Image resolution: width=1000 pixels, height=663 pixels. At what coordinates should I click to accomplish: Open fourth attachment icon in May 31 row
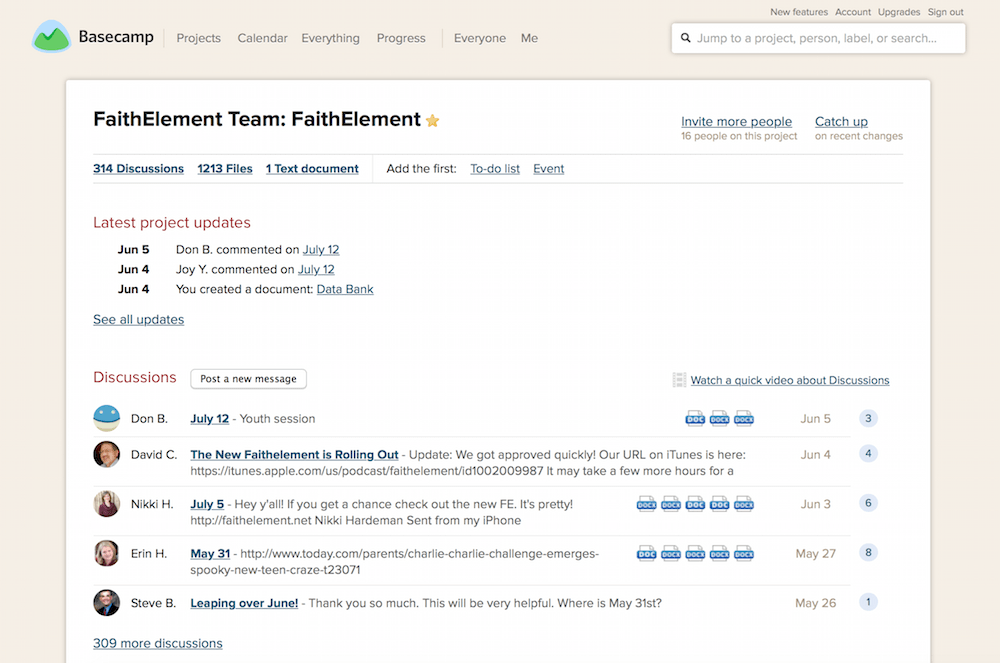pyautogui.click(x=719, y=553)
